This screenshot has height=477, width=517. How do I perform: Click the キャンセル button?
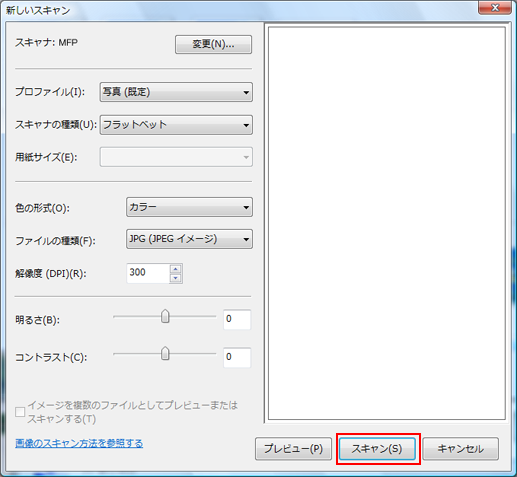461,449
